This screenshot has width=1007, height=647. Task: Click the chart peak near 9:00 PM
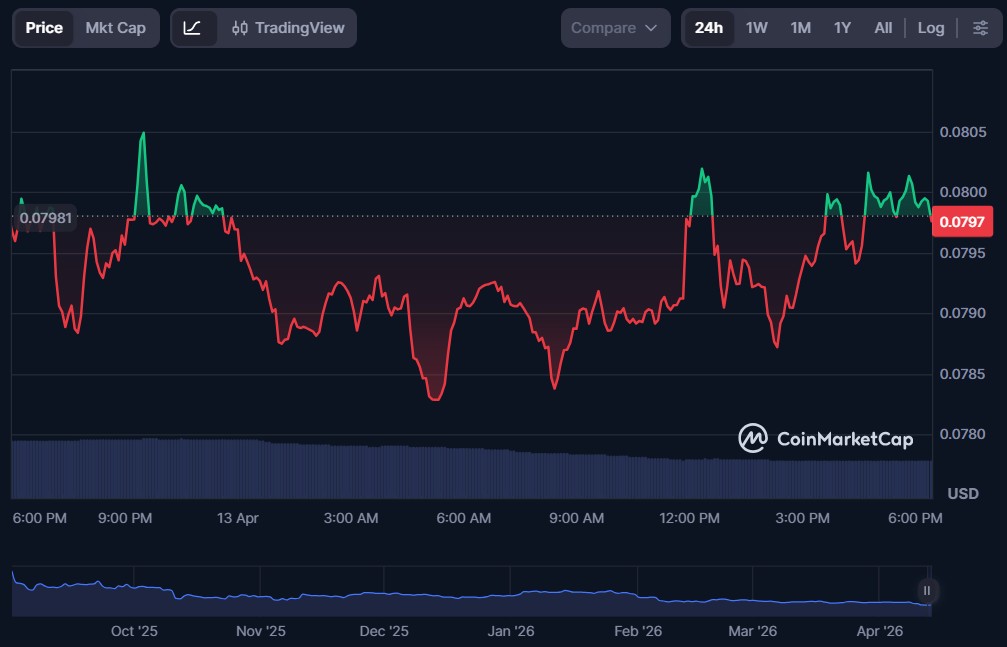coord(143,133)
